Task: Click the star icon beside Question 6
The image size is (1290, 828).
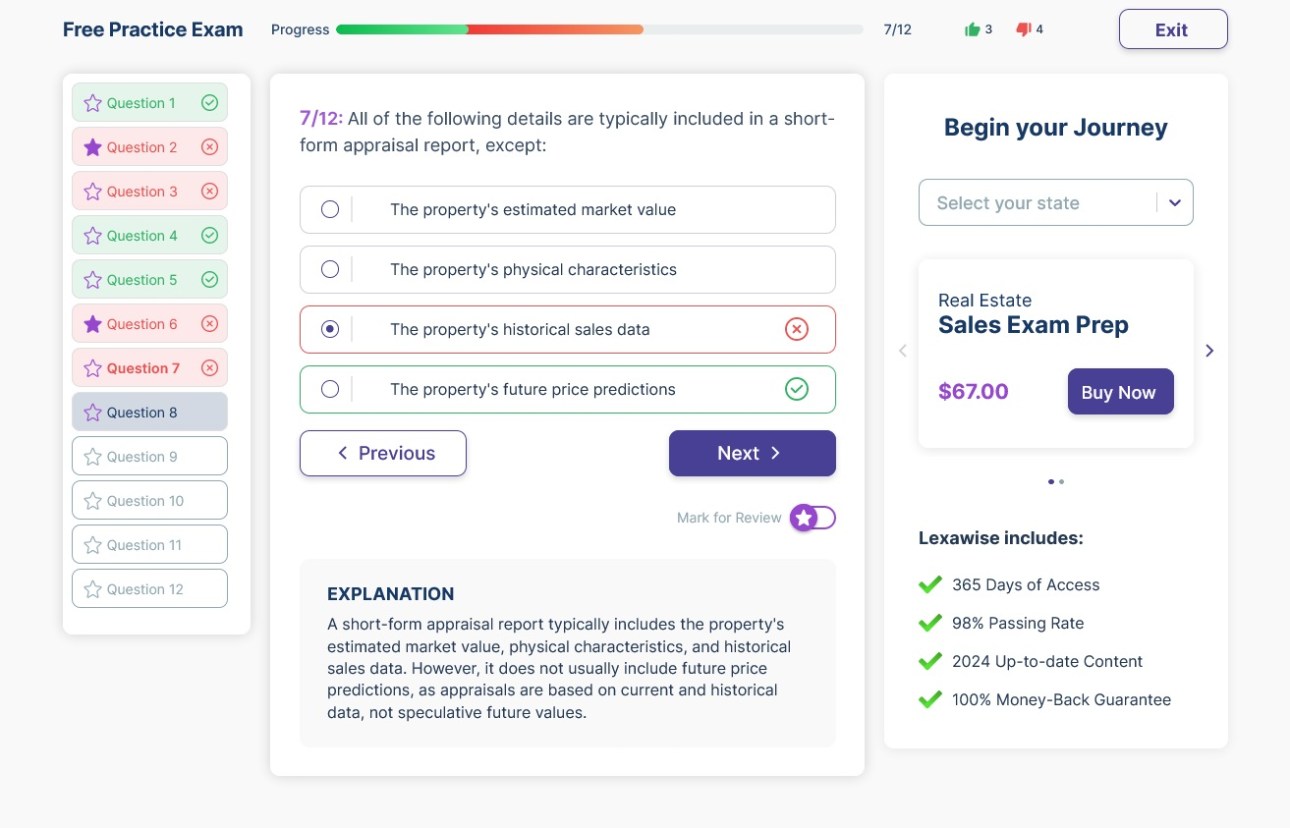Action: click(x=93, y=324)
